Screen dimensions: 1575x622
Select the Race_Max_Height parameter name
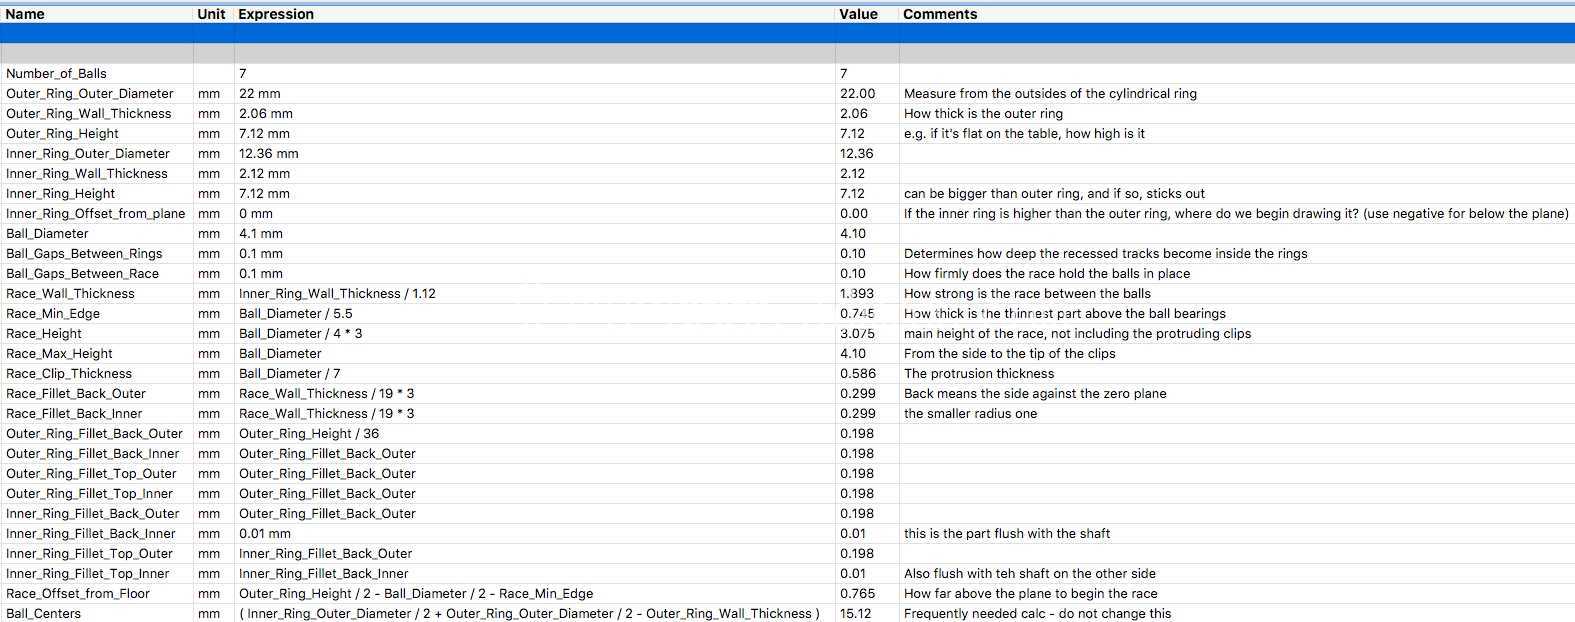[59, 353]
